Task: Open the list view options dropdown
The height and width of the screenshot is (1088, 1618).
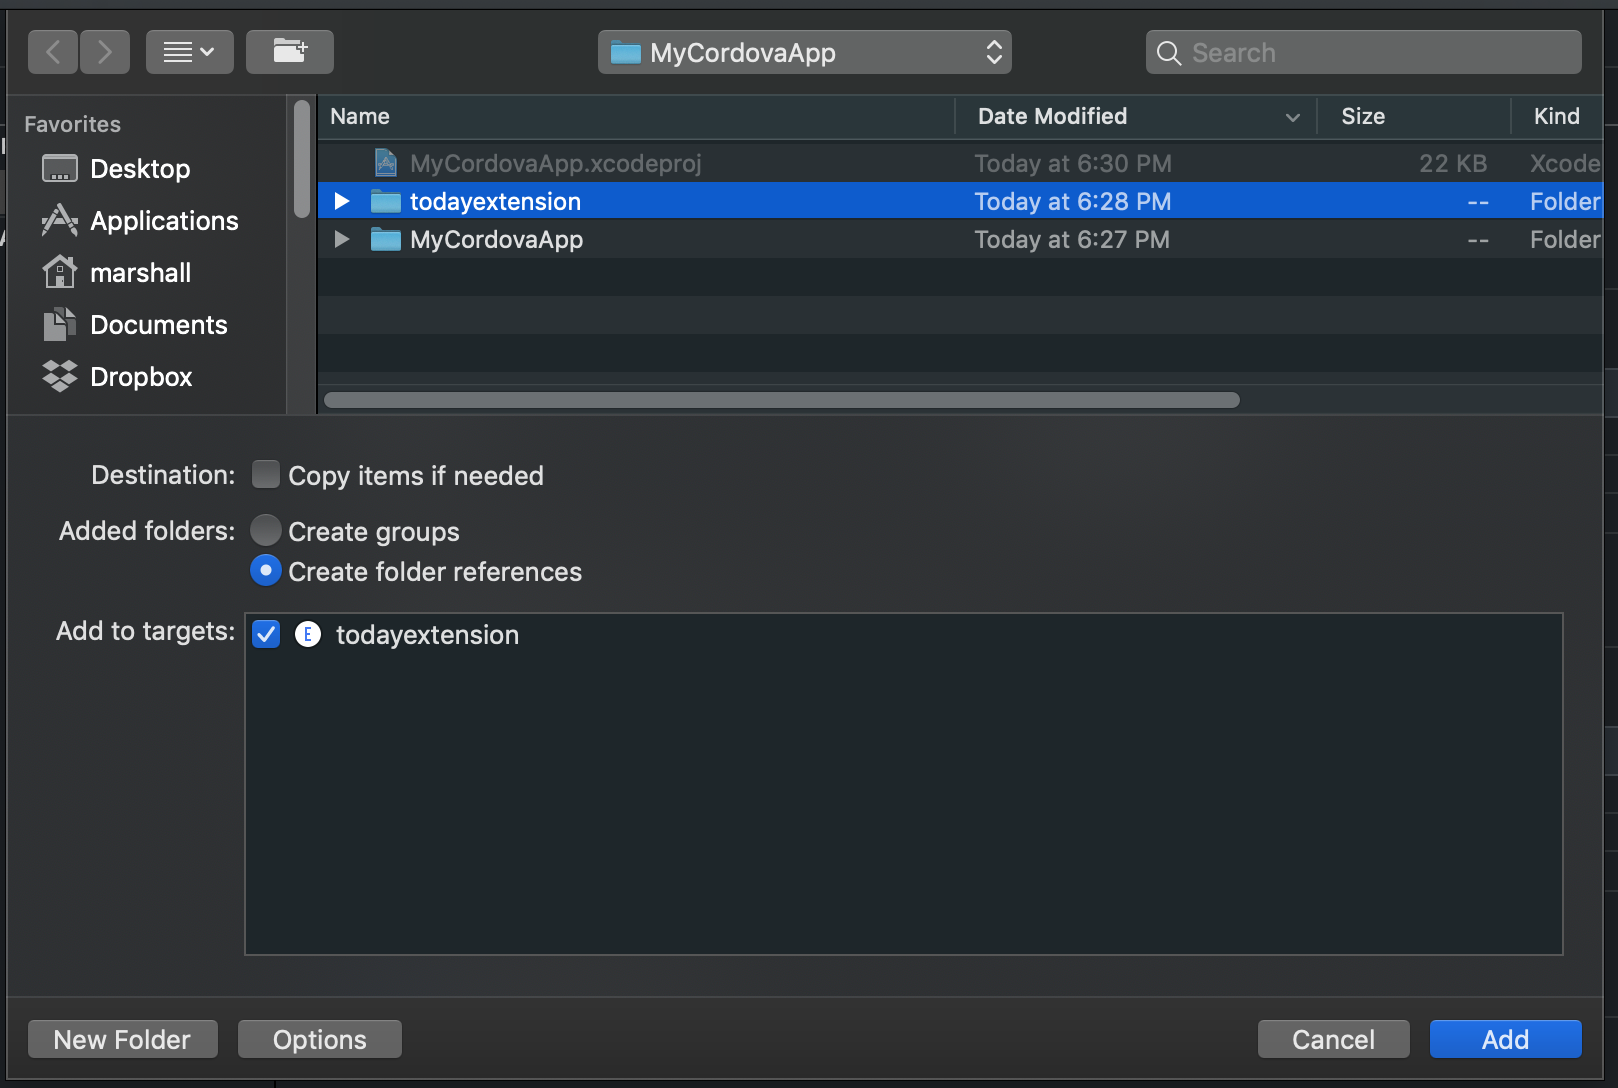Action: [x=189, y=52]
